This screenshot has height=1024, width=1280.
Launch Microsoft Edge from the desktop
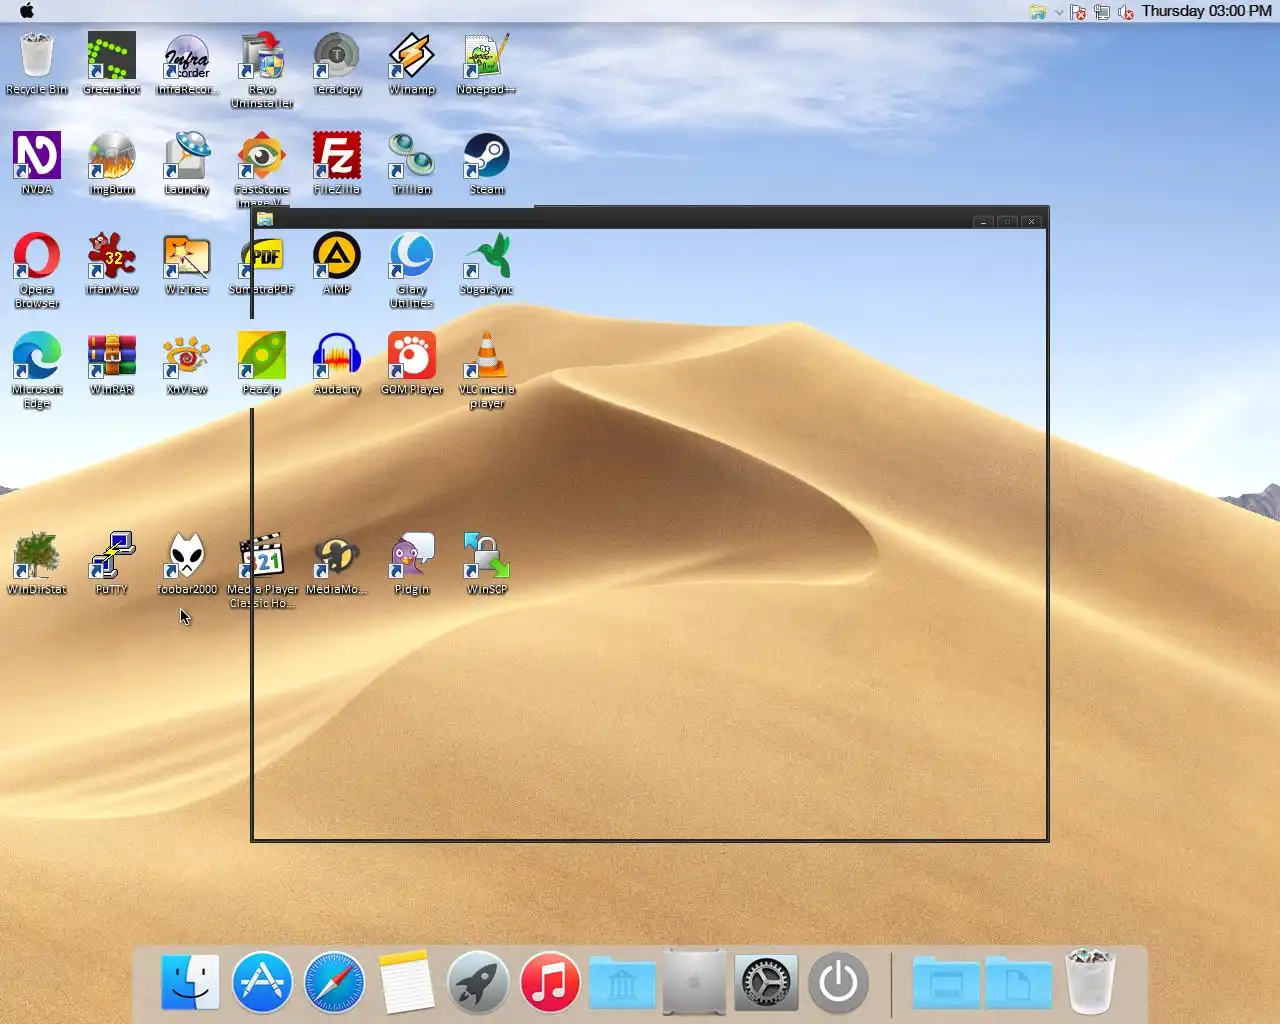pyautogui.click(x=37, y=370)
